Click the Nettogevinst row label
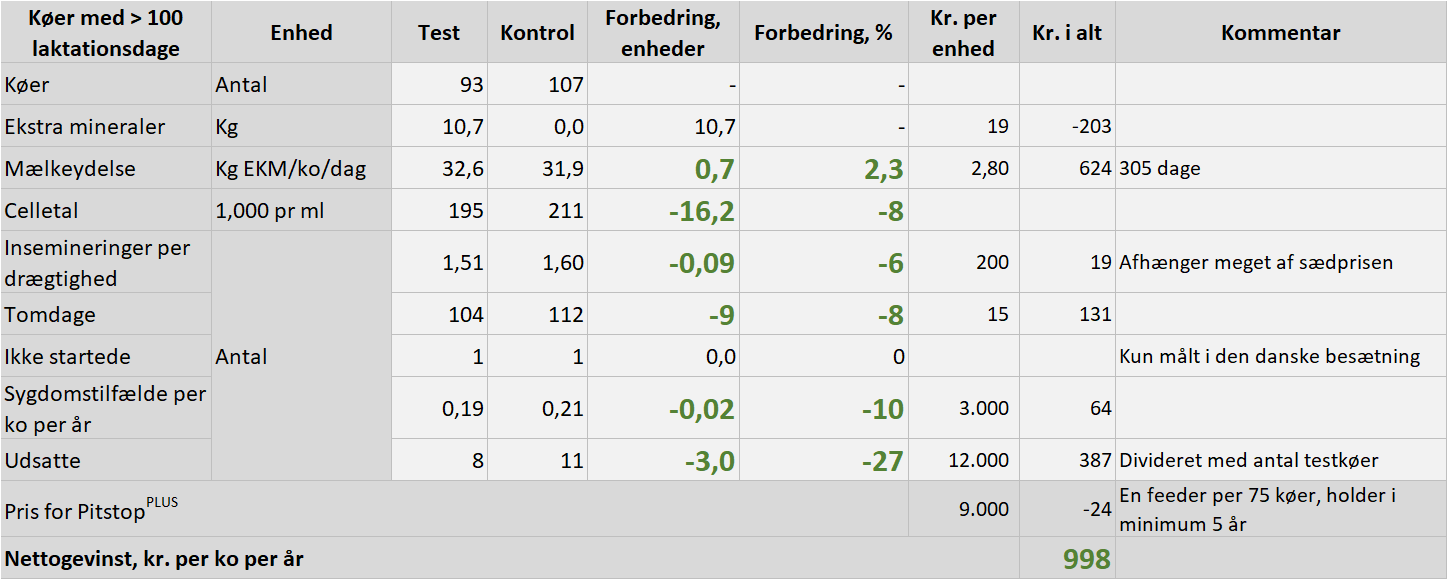 [154, 559]
